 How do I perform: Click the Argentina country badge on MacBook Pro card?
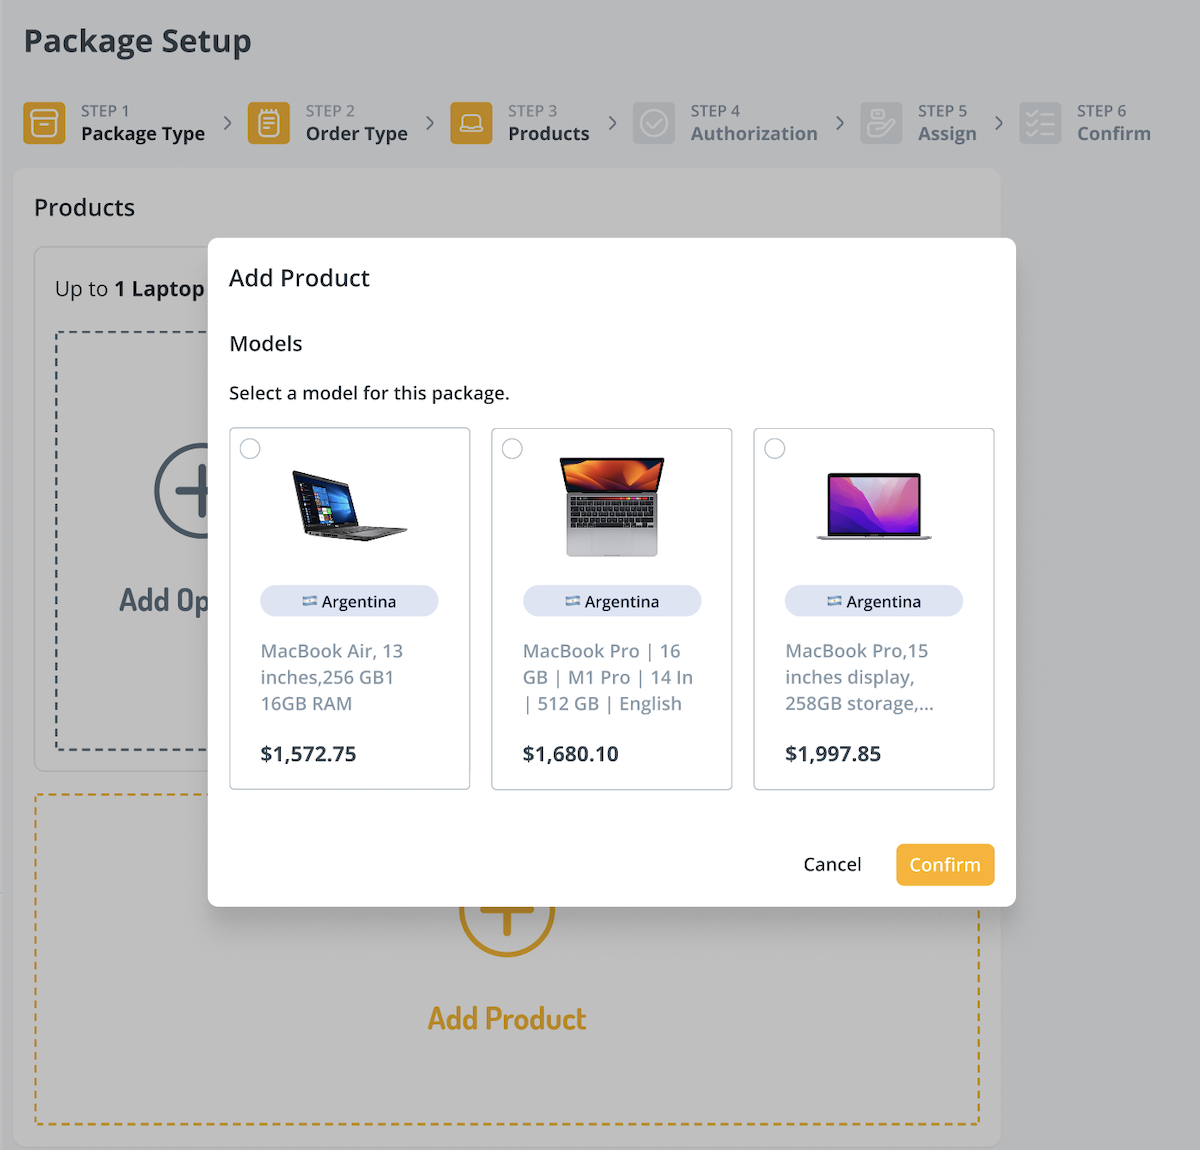(611, 601)
